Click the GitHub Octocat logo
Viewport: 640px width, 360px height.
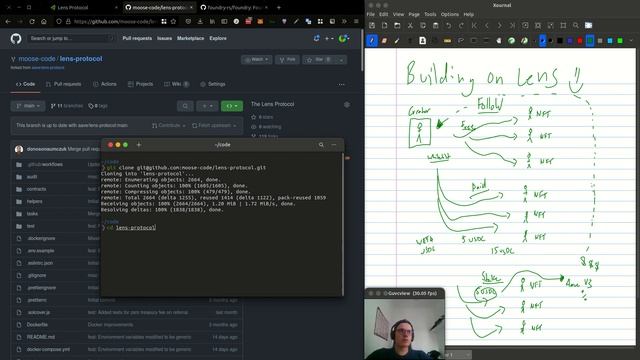coord(16,38)
